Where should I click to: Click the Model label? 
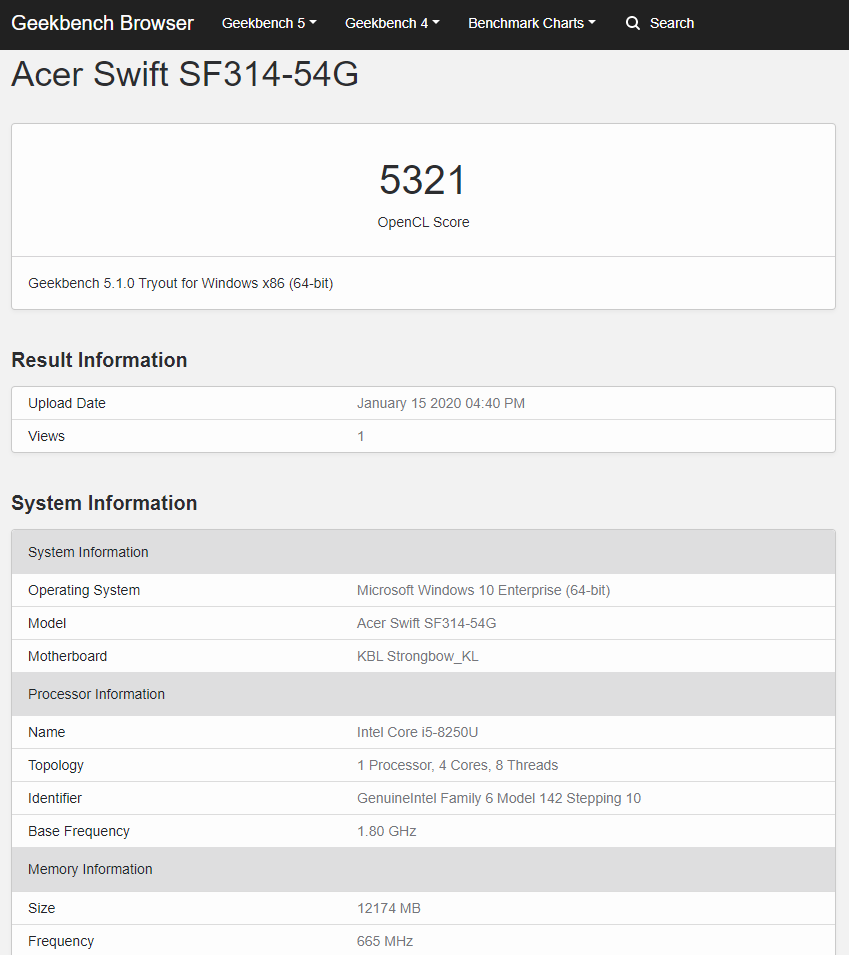click(x=47, y=623)
